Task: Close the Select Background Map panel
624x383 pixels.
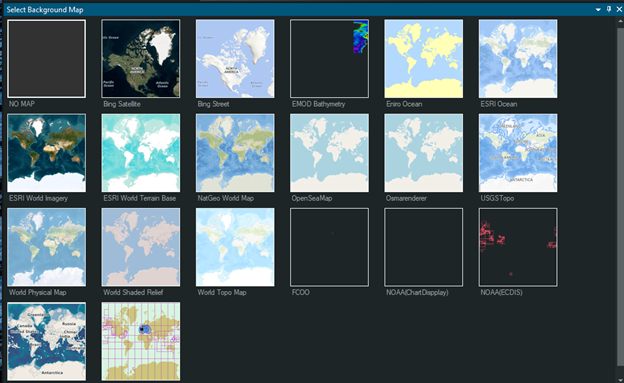Action: 619,9
